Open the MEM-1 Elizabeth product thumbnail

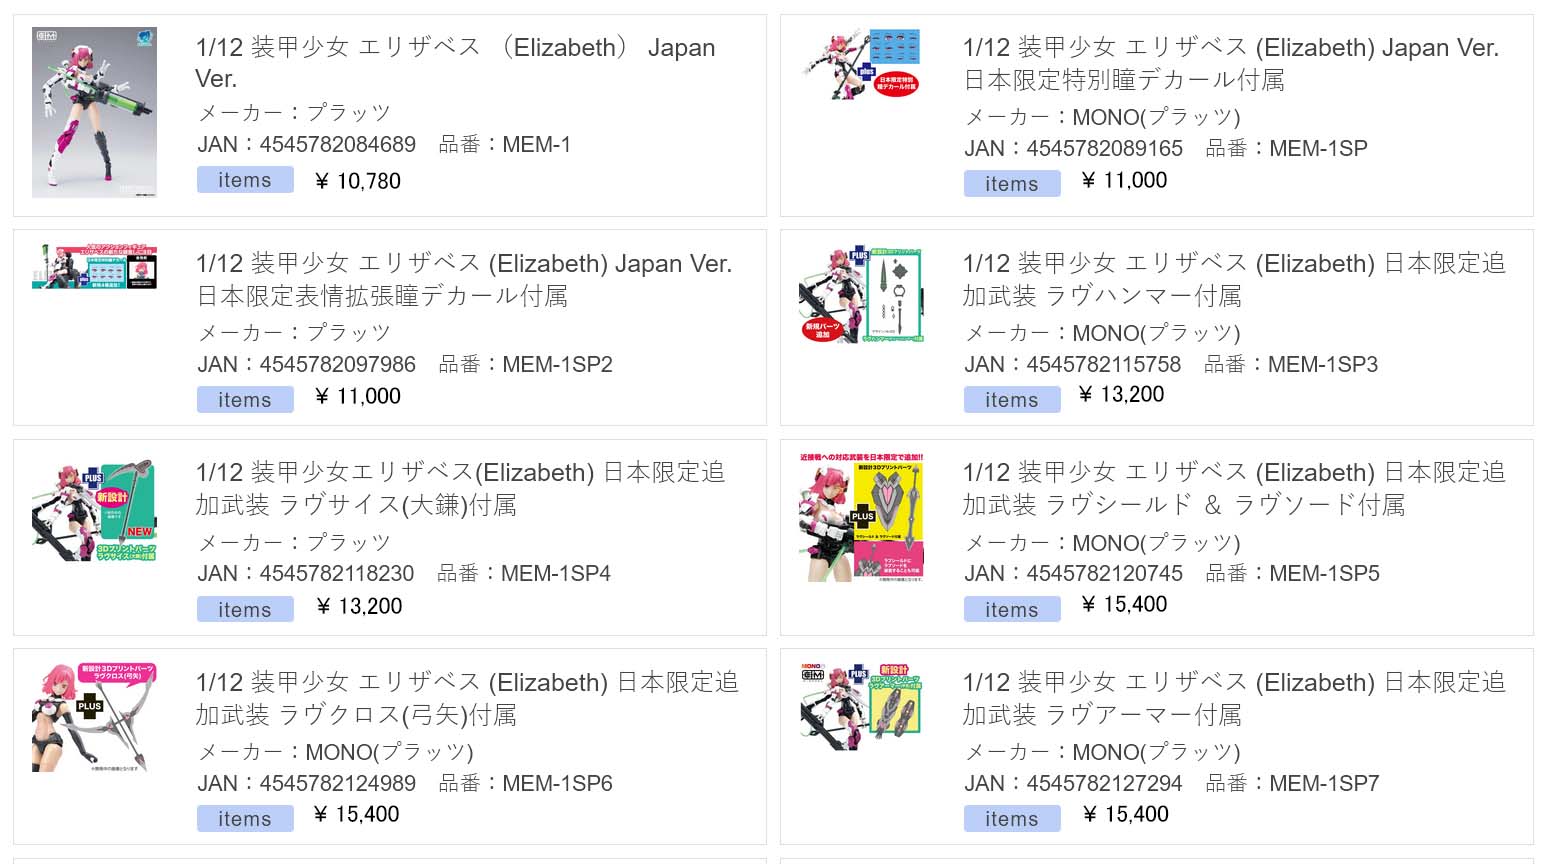94,112
